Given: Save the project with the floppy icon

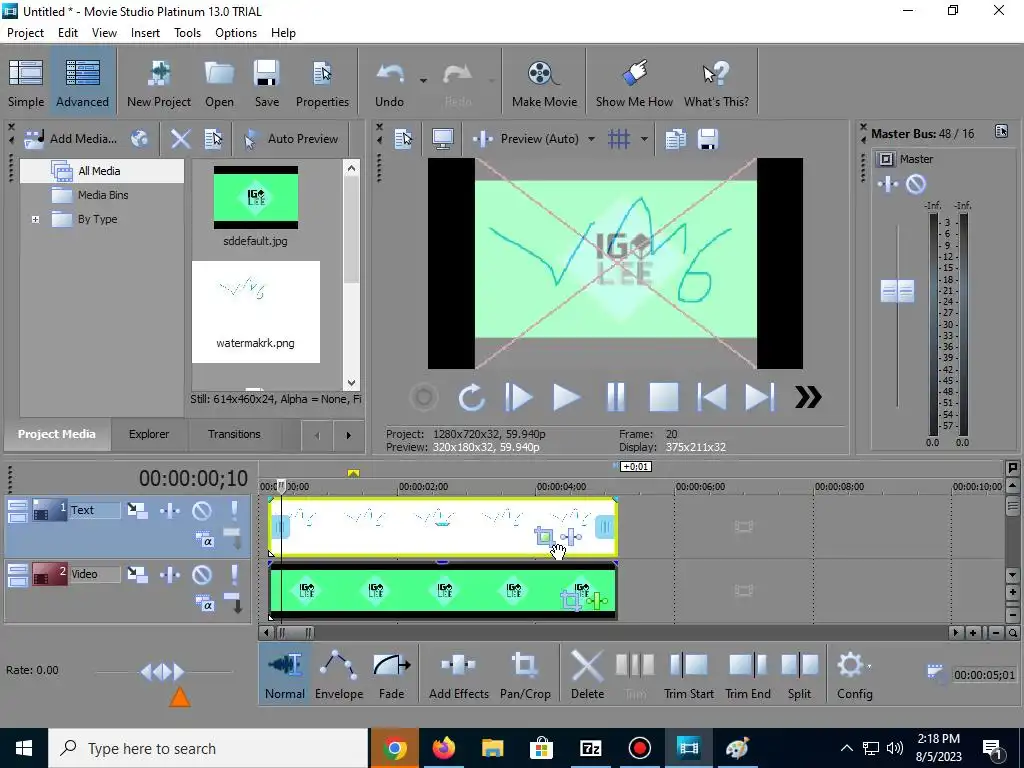Looking at the screenshot, I should pyautogui.click(x=266, y=83).
